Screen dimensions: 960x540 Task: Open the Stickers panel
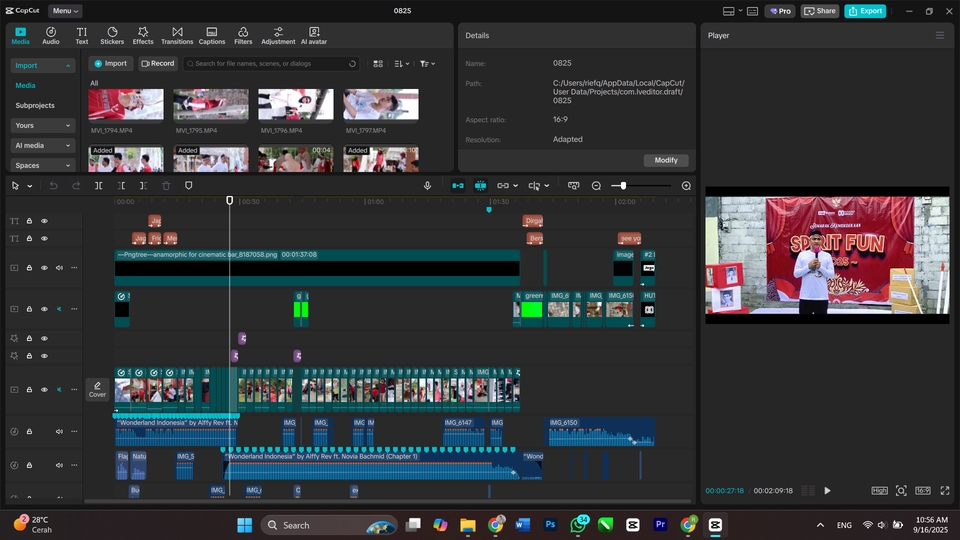click(x=112, y=36)
